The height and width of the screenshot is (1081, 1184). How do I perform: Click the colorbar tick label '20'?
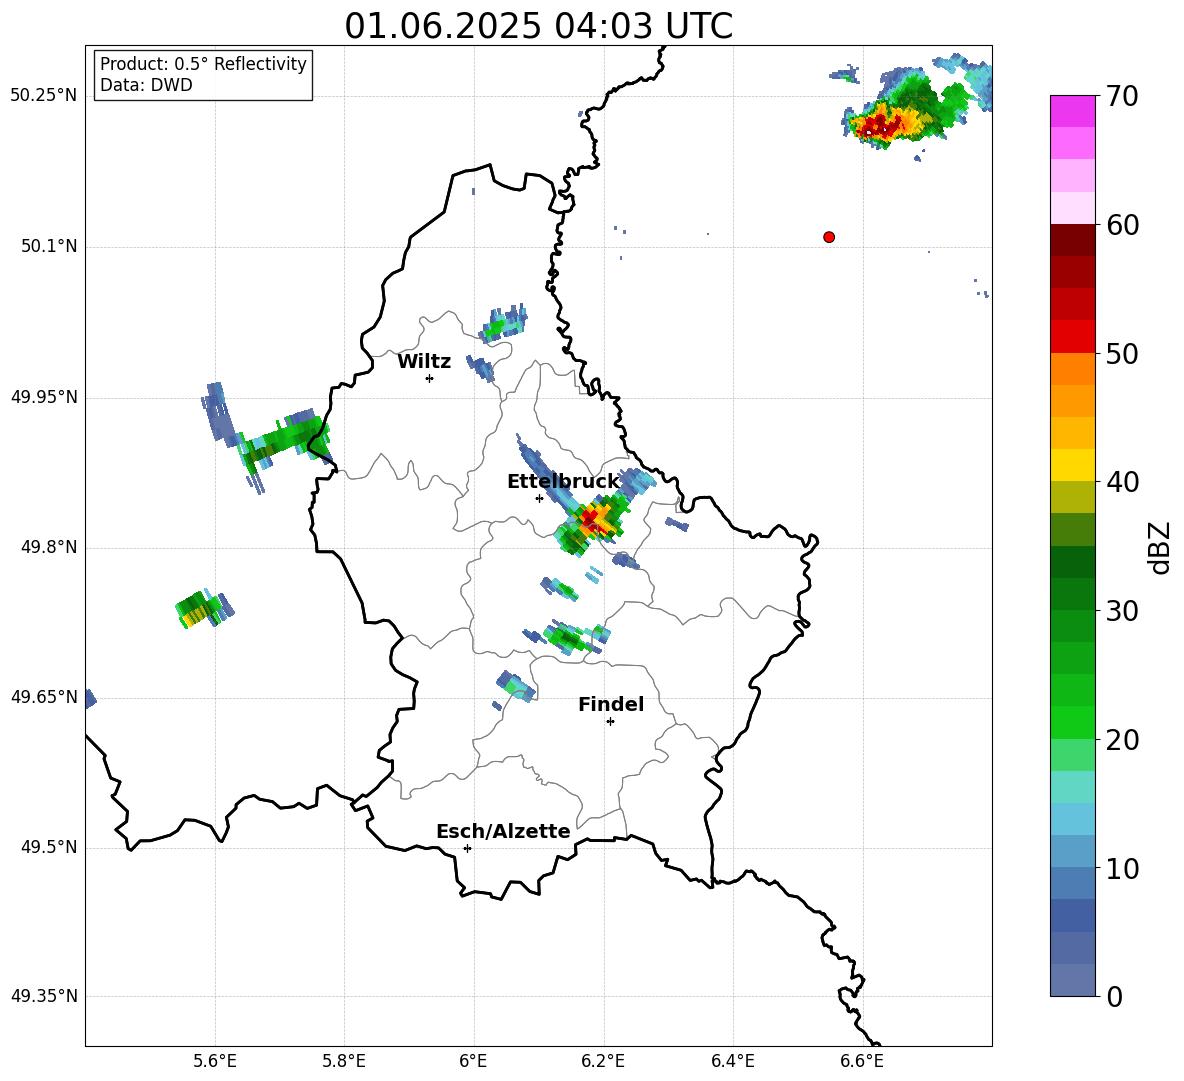1121,740
